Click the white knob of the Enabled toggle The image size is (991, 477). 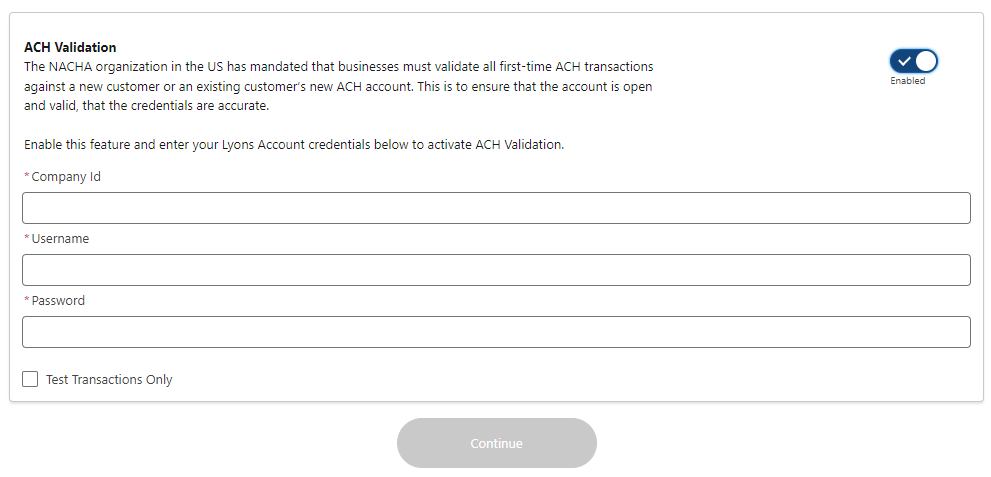click(926, 61)
